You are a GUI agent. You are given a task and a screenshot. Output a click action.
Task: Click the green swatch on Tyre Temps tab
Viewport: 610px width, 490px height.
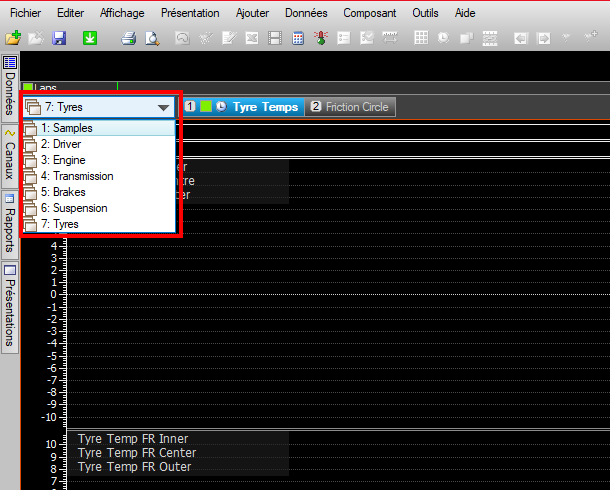206,106
